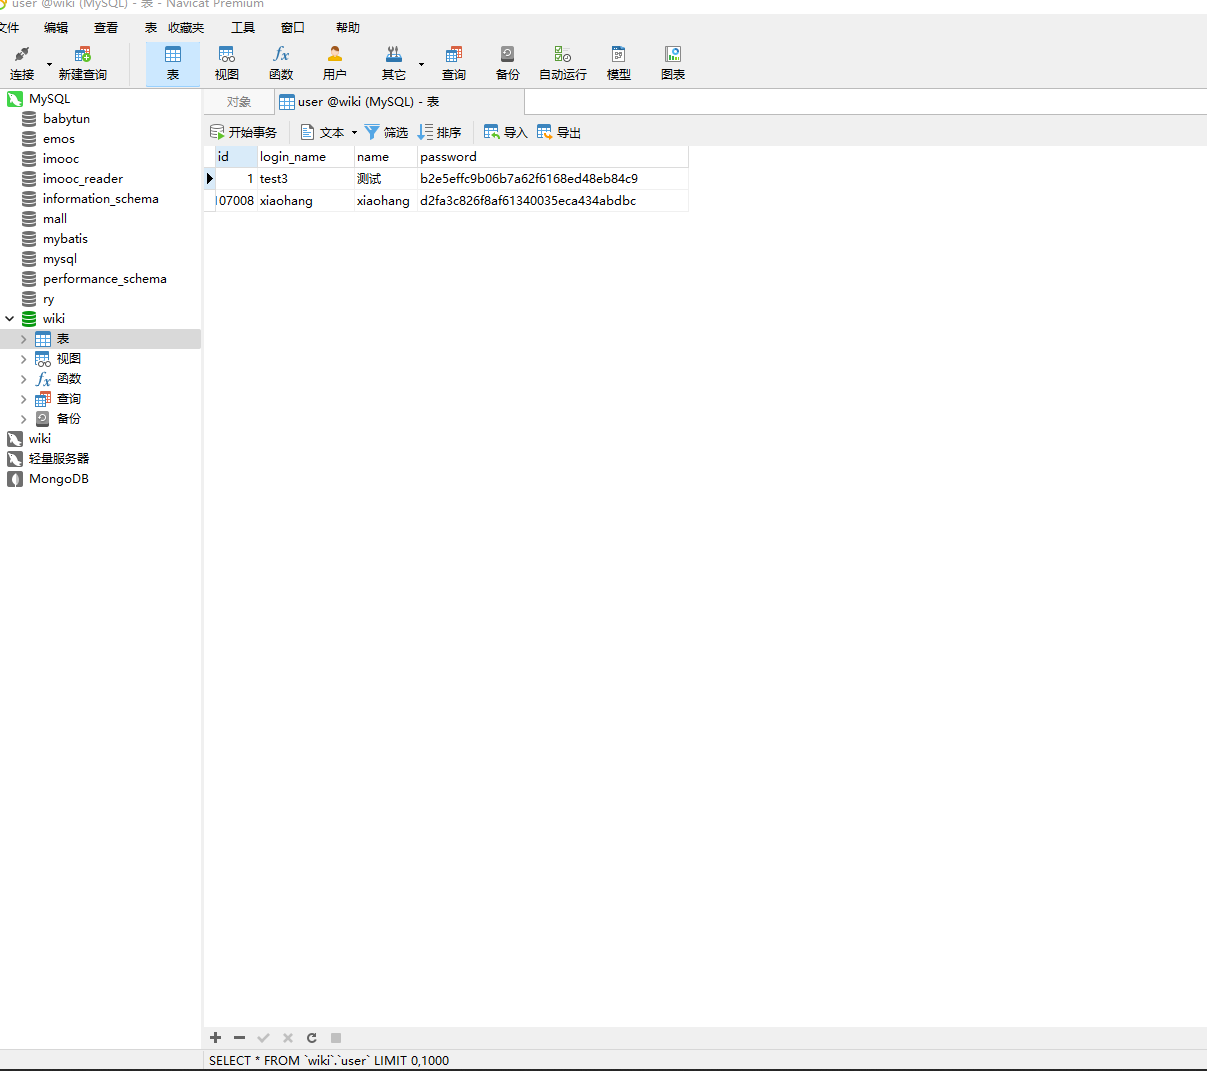Add record with plus icon at bottom
The image size is (1207, 1071).
[x=215, y=1038]
